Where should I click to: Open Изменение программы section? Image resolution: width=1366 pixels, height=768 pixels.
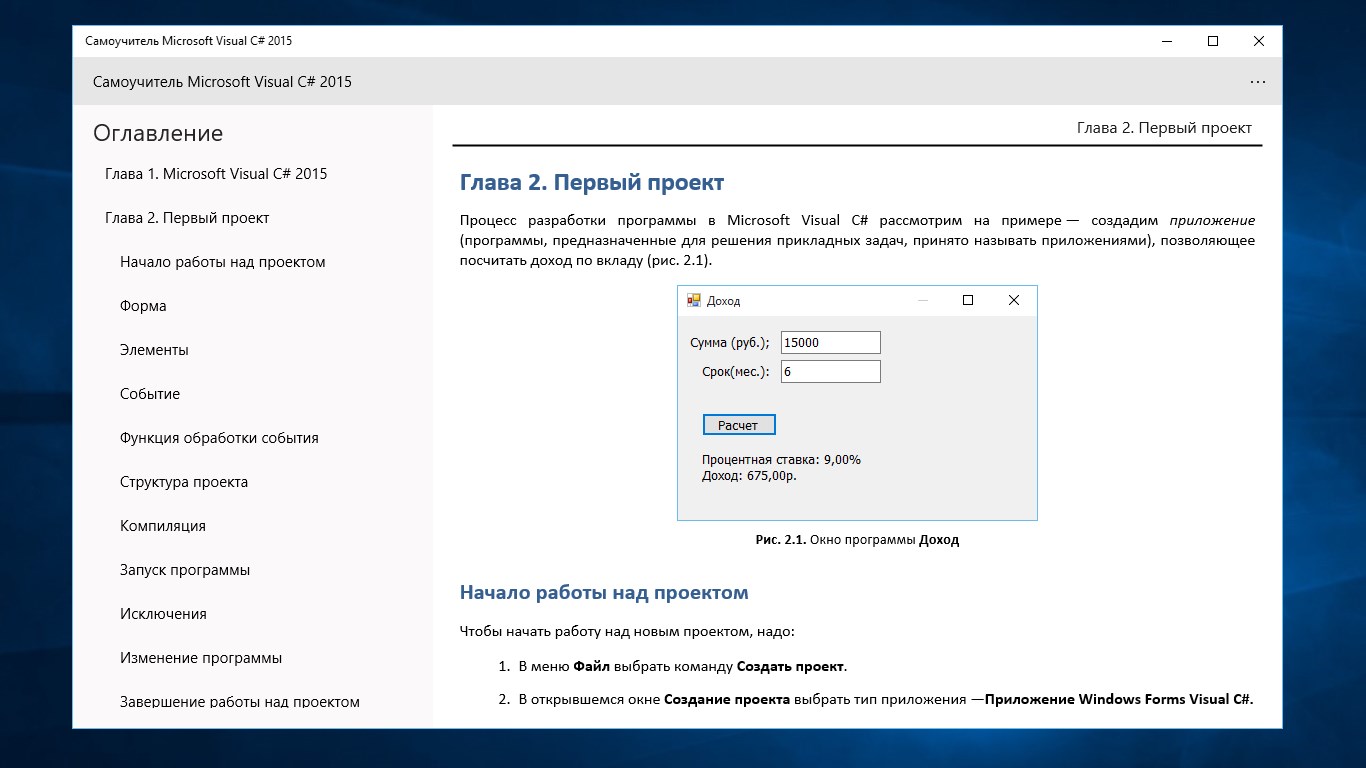point(201,658)
